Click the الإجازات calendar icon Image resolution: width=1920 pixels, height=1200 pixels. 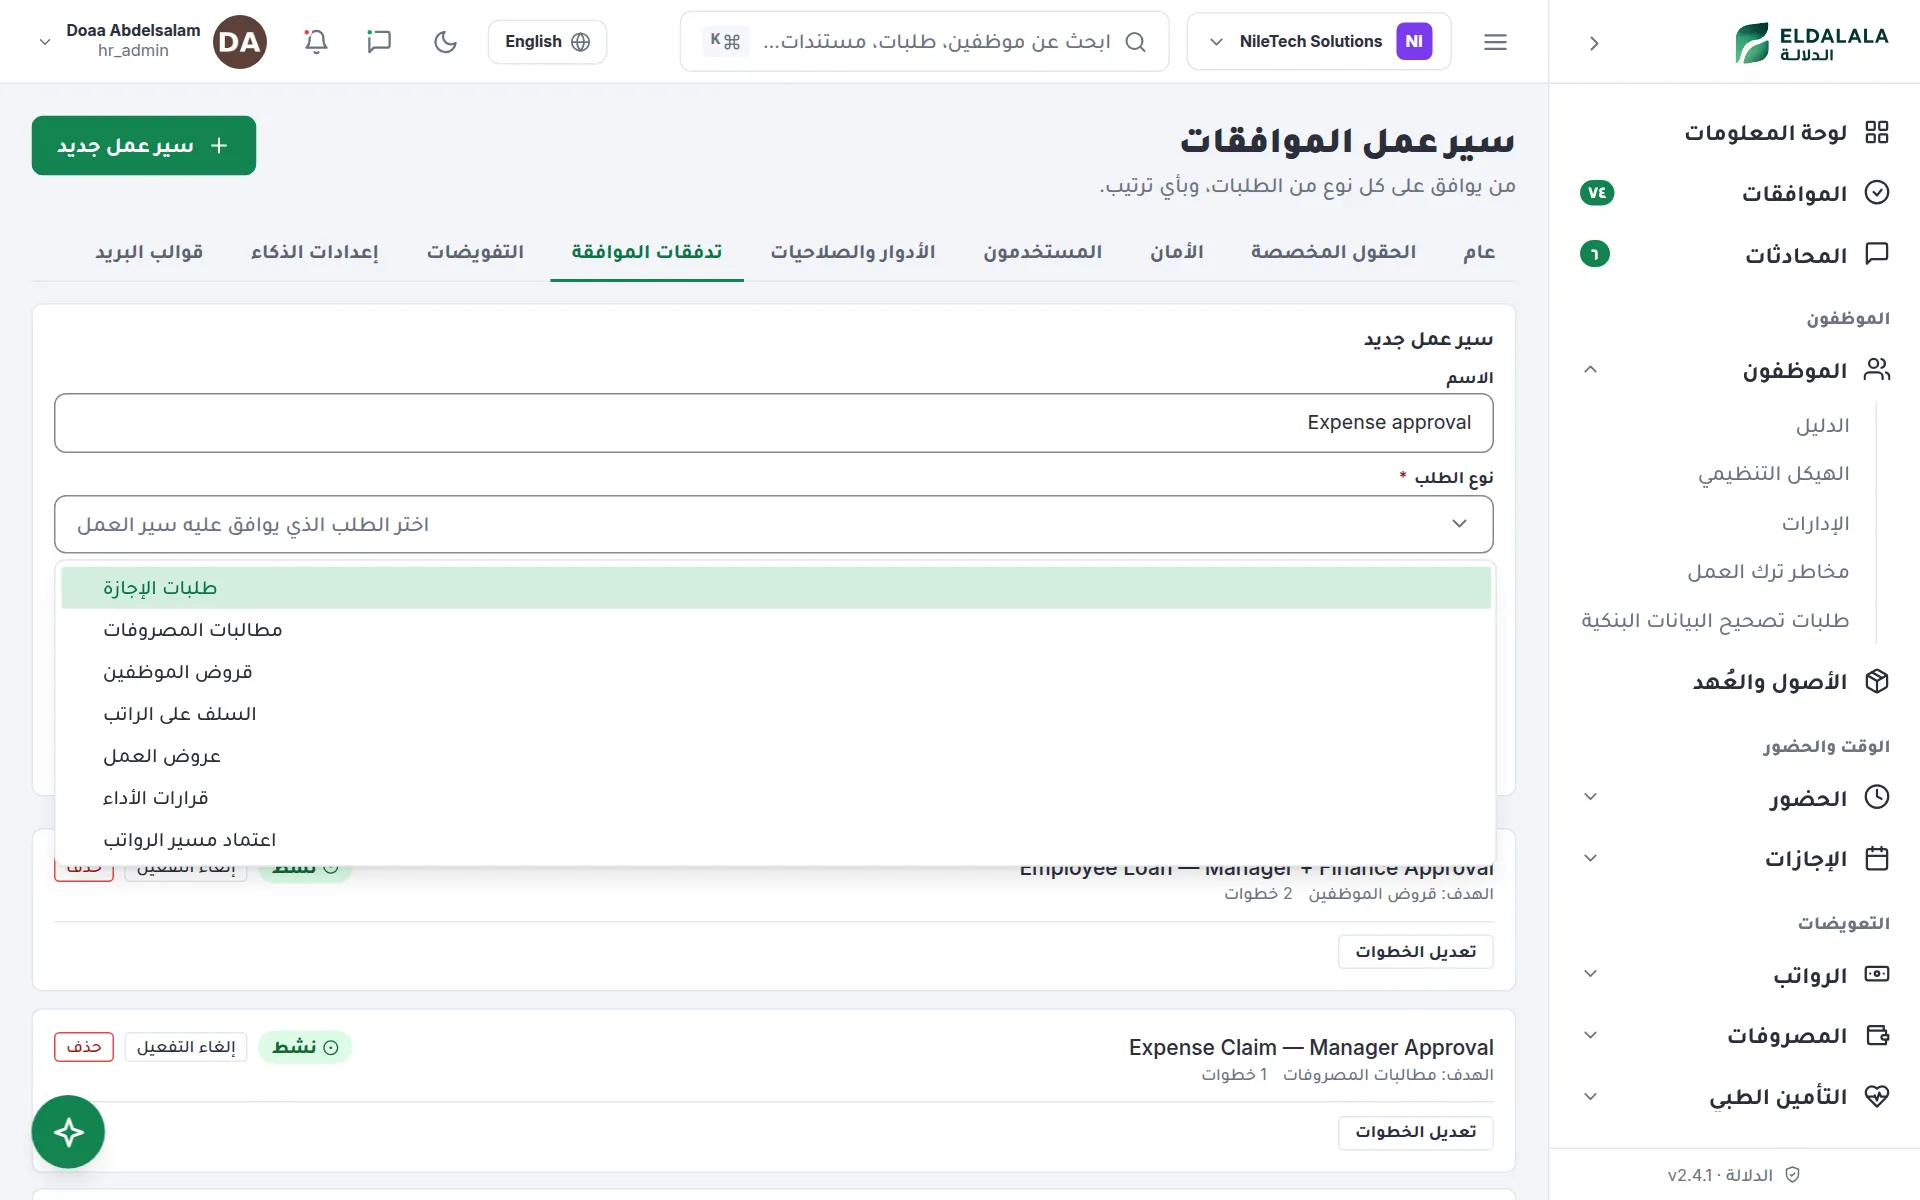point(1877,858)
